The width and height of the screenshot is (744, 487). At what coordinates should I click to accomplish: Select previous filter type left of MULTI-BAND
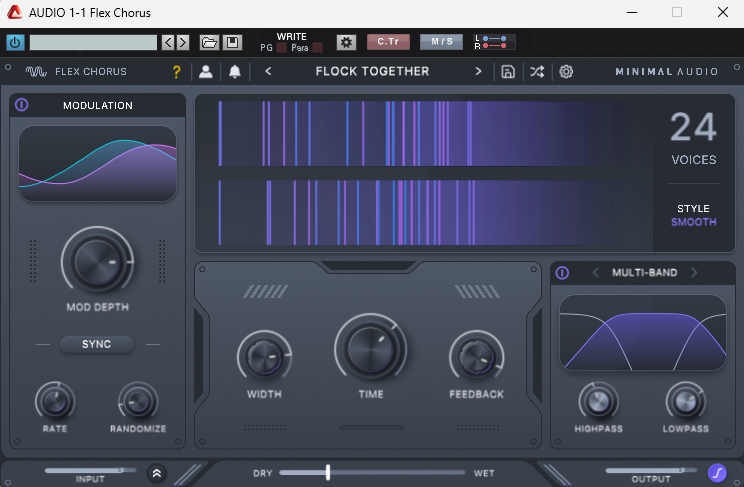[596, 272]
